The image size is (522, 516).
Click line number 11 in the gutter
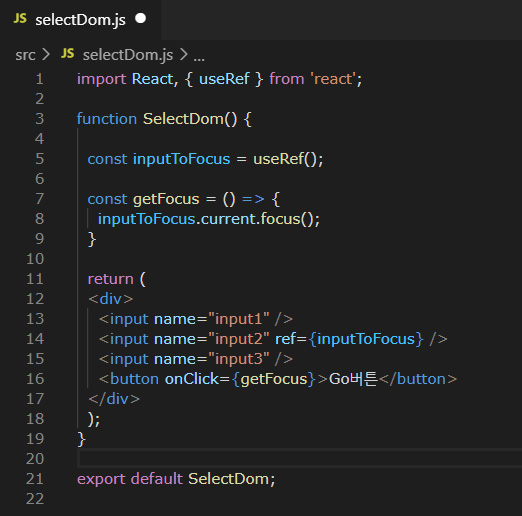(35, 279)
